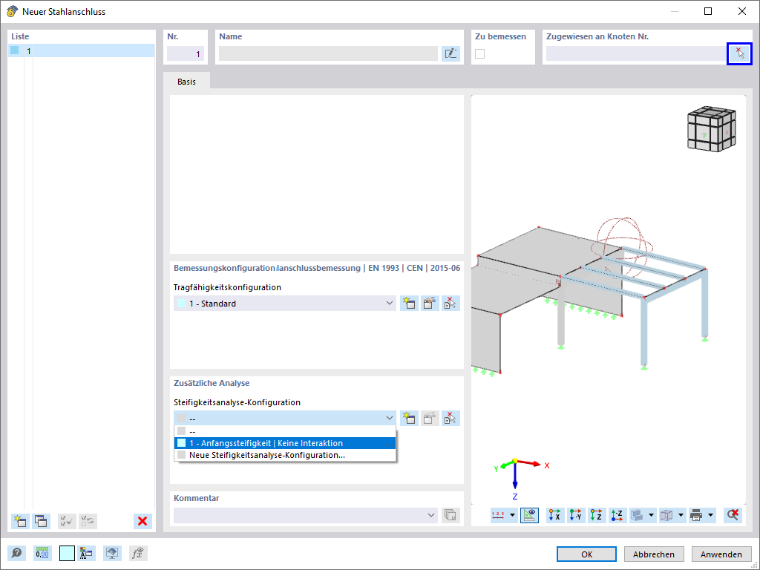760x570 pixels.
Task: Select 1 - Anfangssteifigkeit | Keine Interaktion option
Action: (x=285, y=443)
